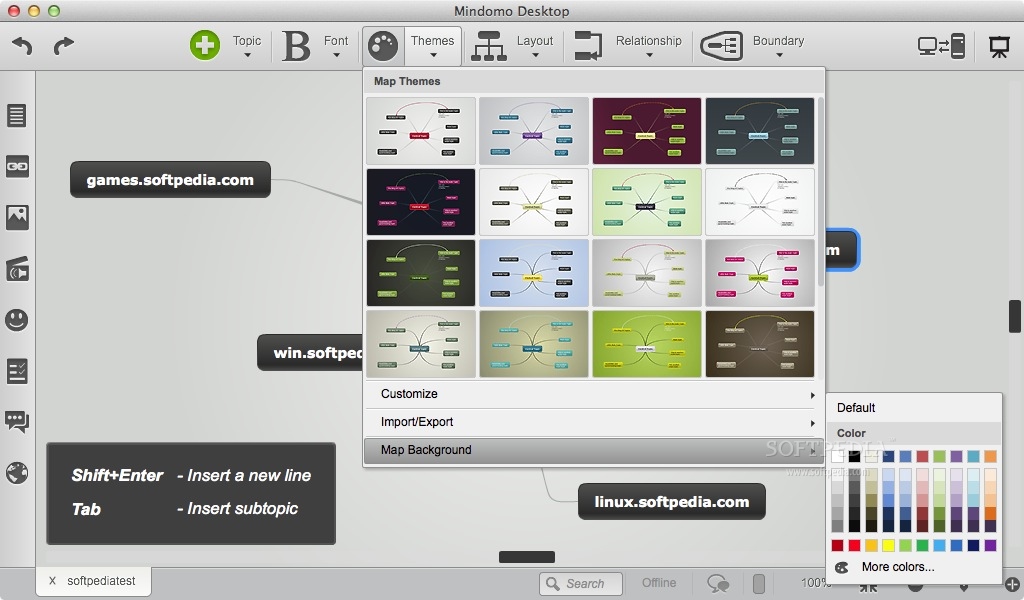This screenshot has width=1024, height=600.
Task: Open the Notes panel in sidebar
Action: tap(16, 116)
